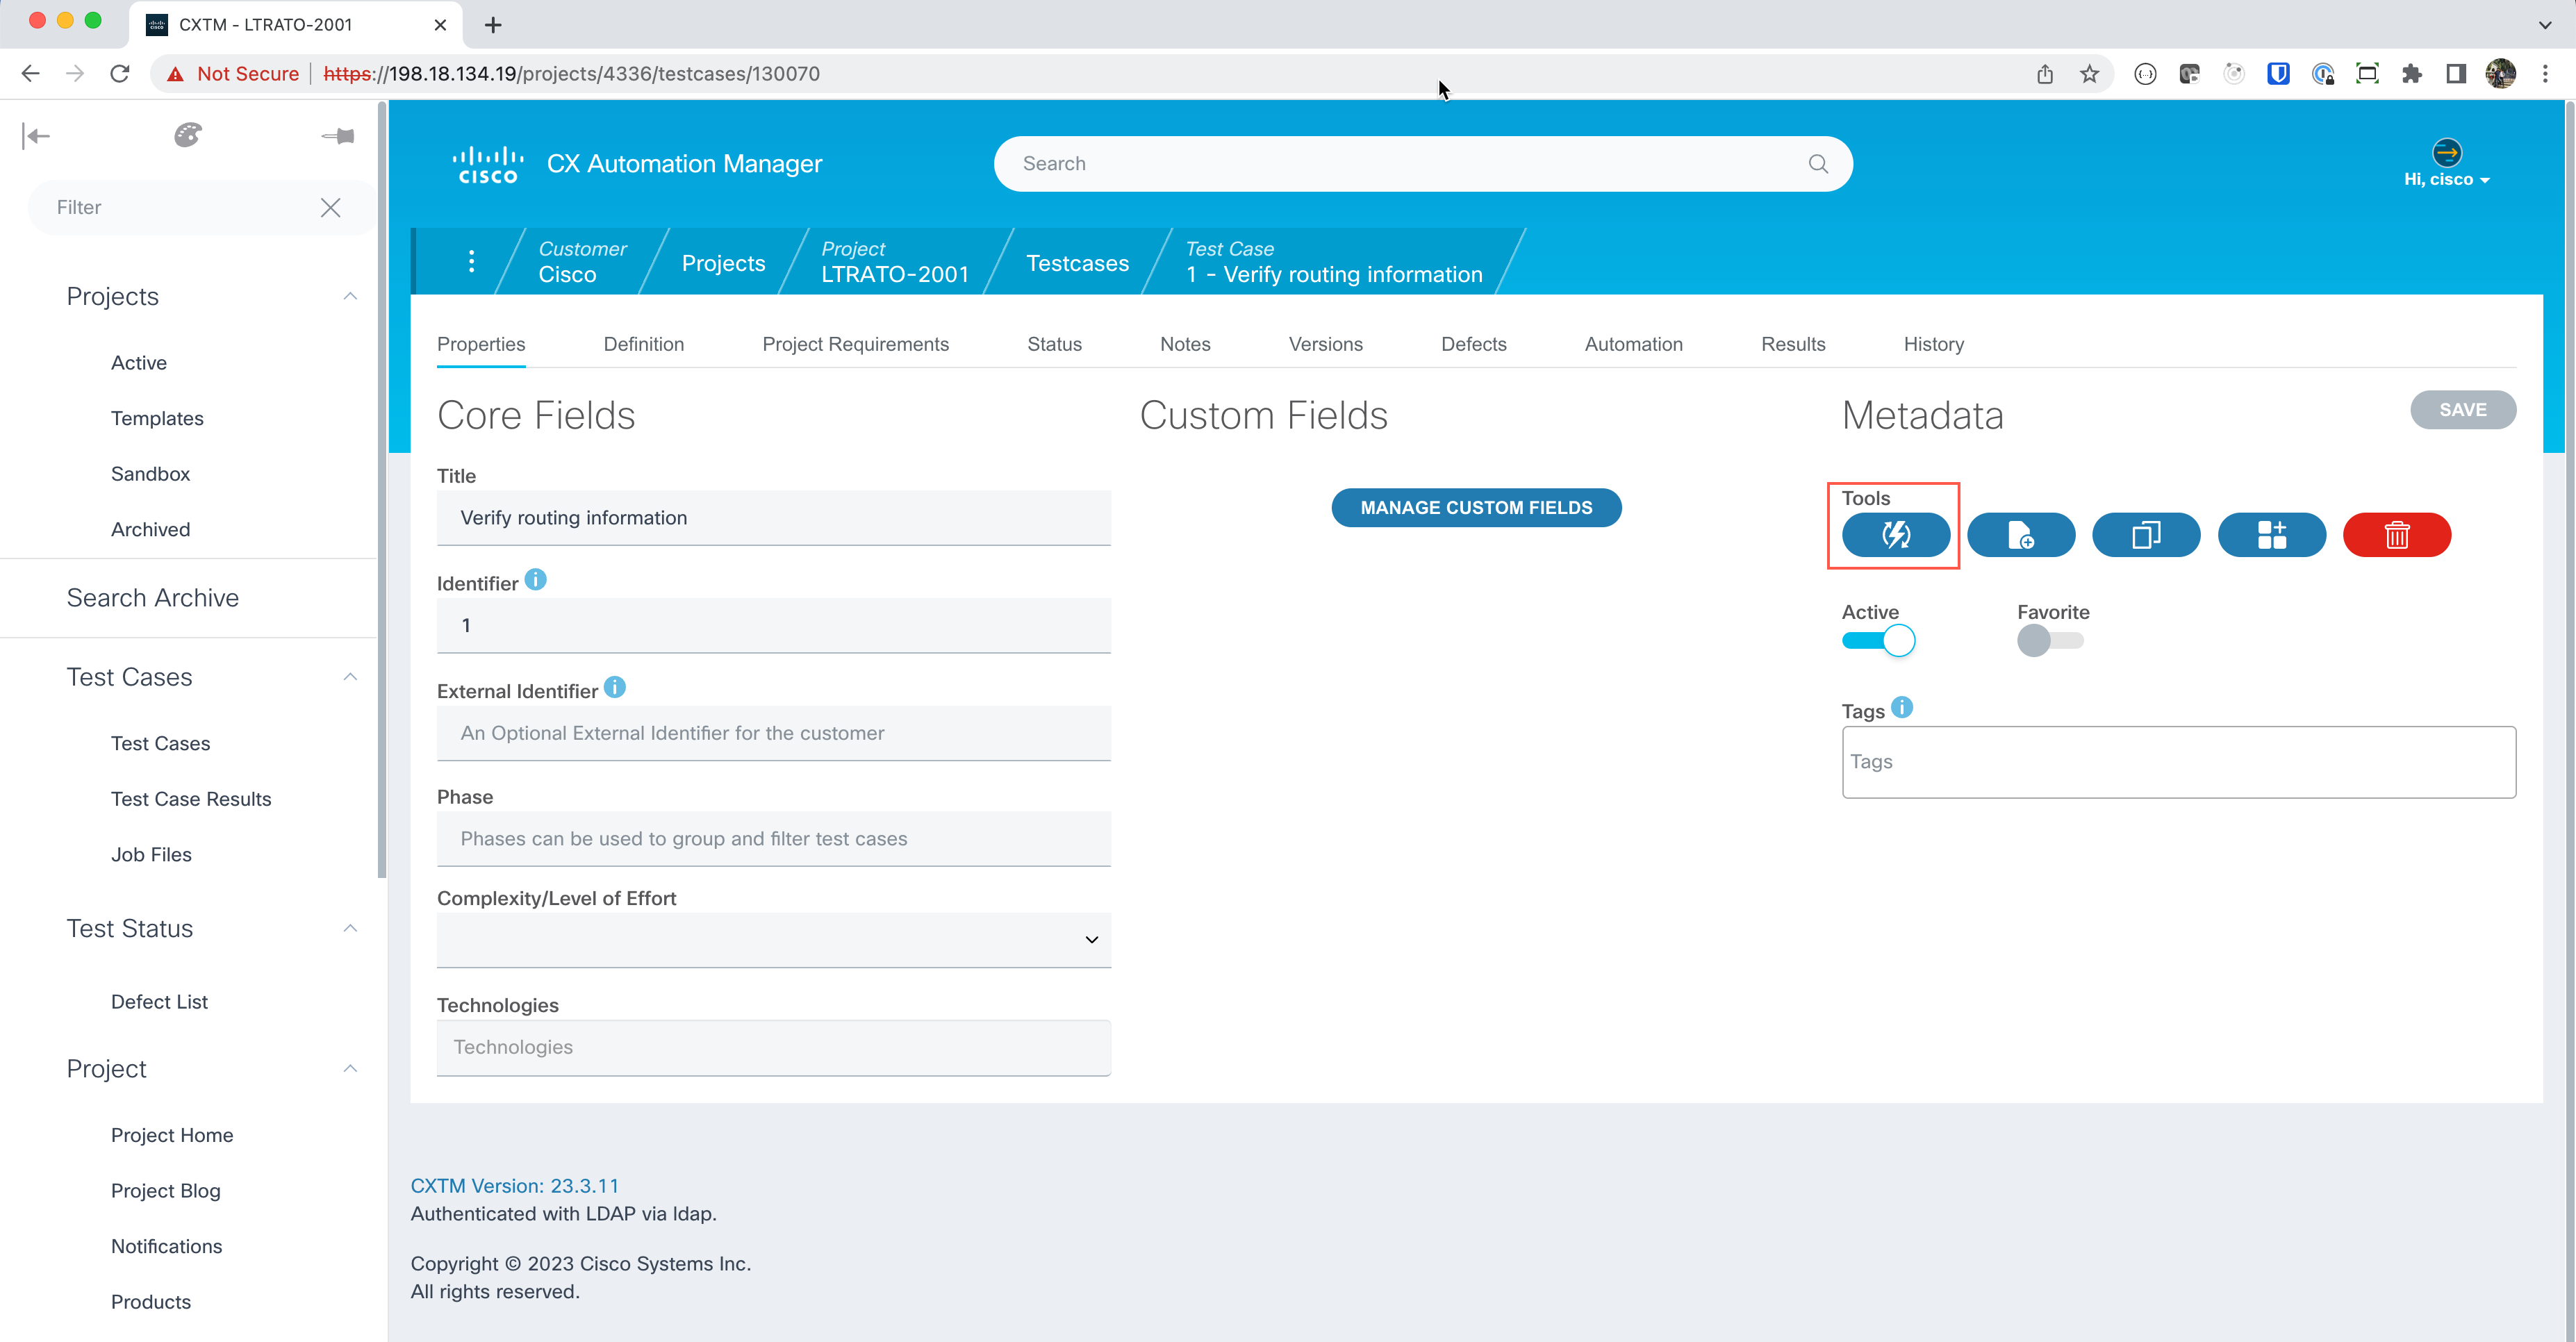2576x1342 pixels.
Task: Click the MANAGE CUSTOM FIELDS button
Action: [1476, 508]
